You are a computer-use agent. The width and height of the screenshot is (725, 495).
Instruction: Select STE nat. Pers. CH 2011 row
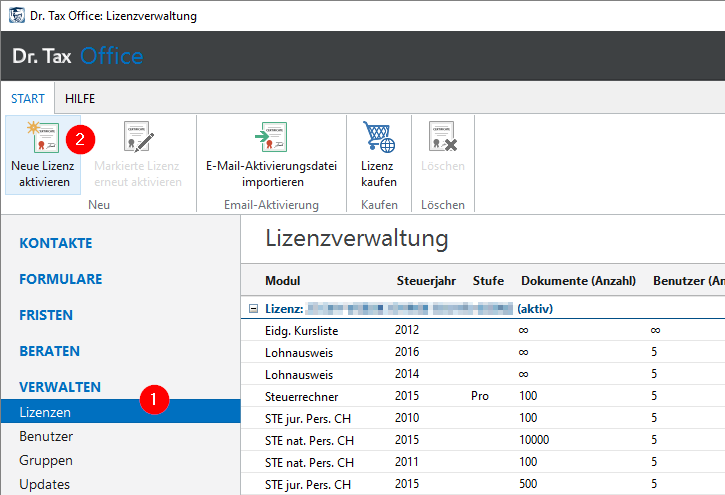tap(483, 462)
